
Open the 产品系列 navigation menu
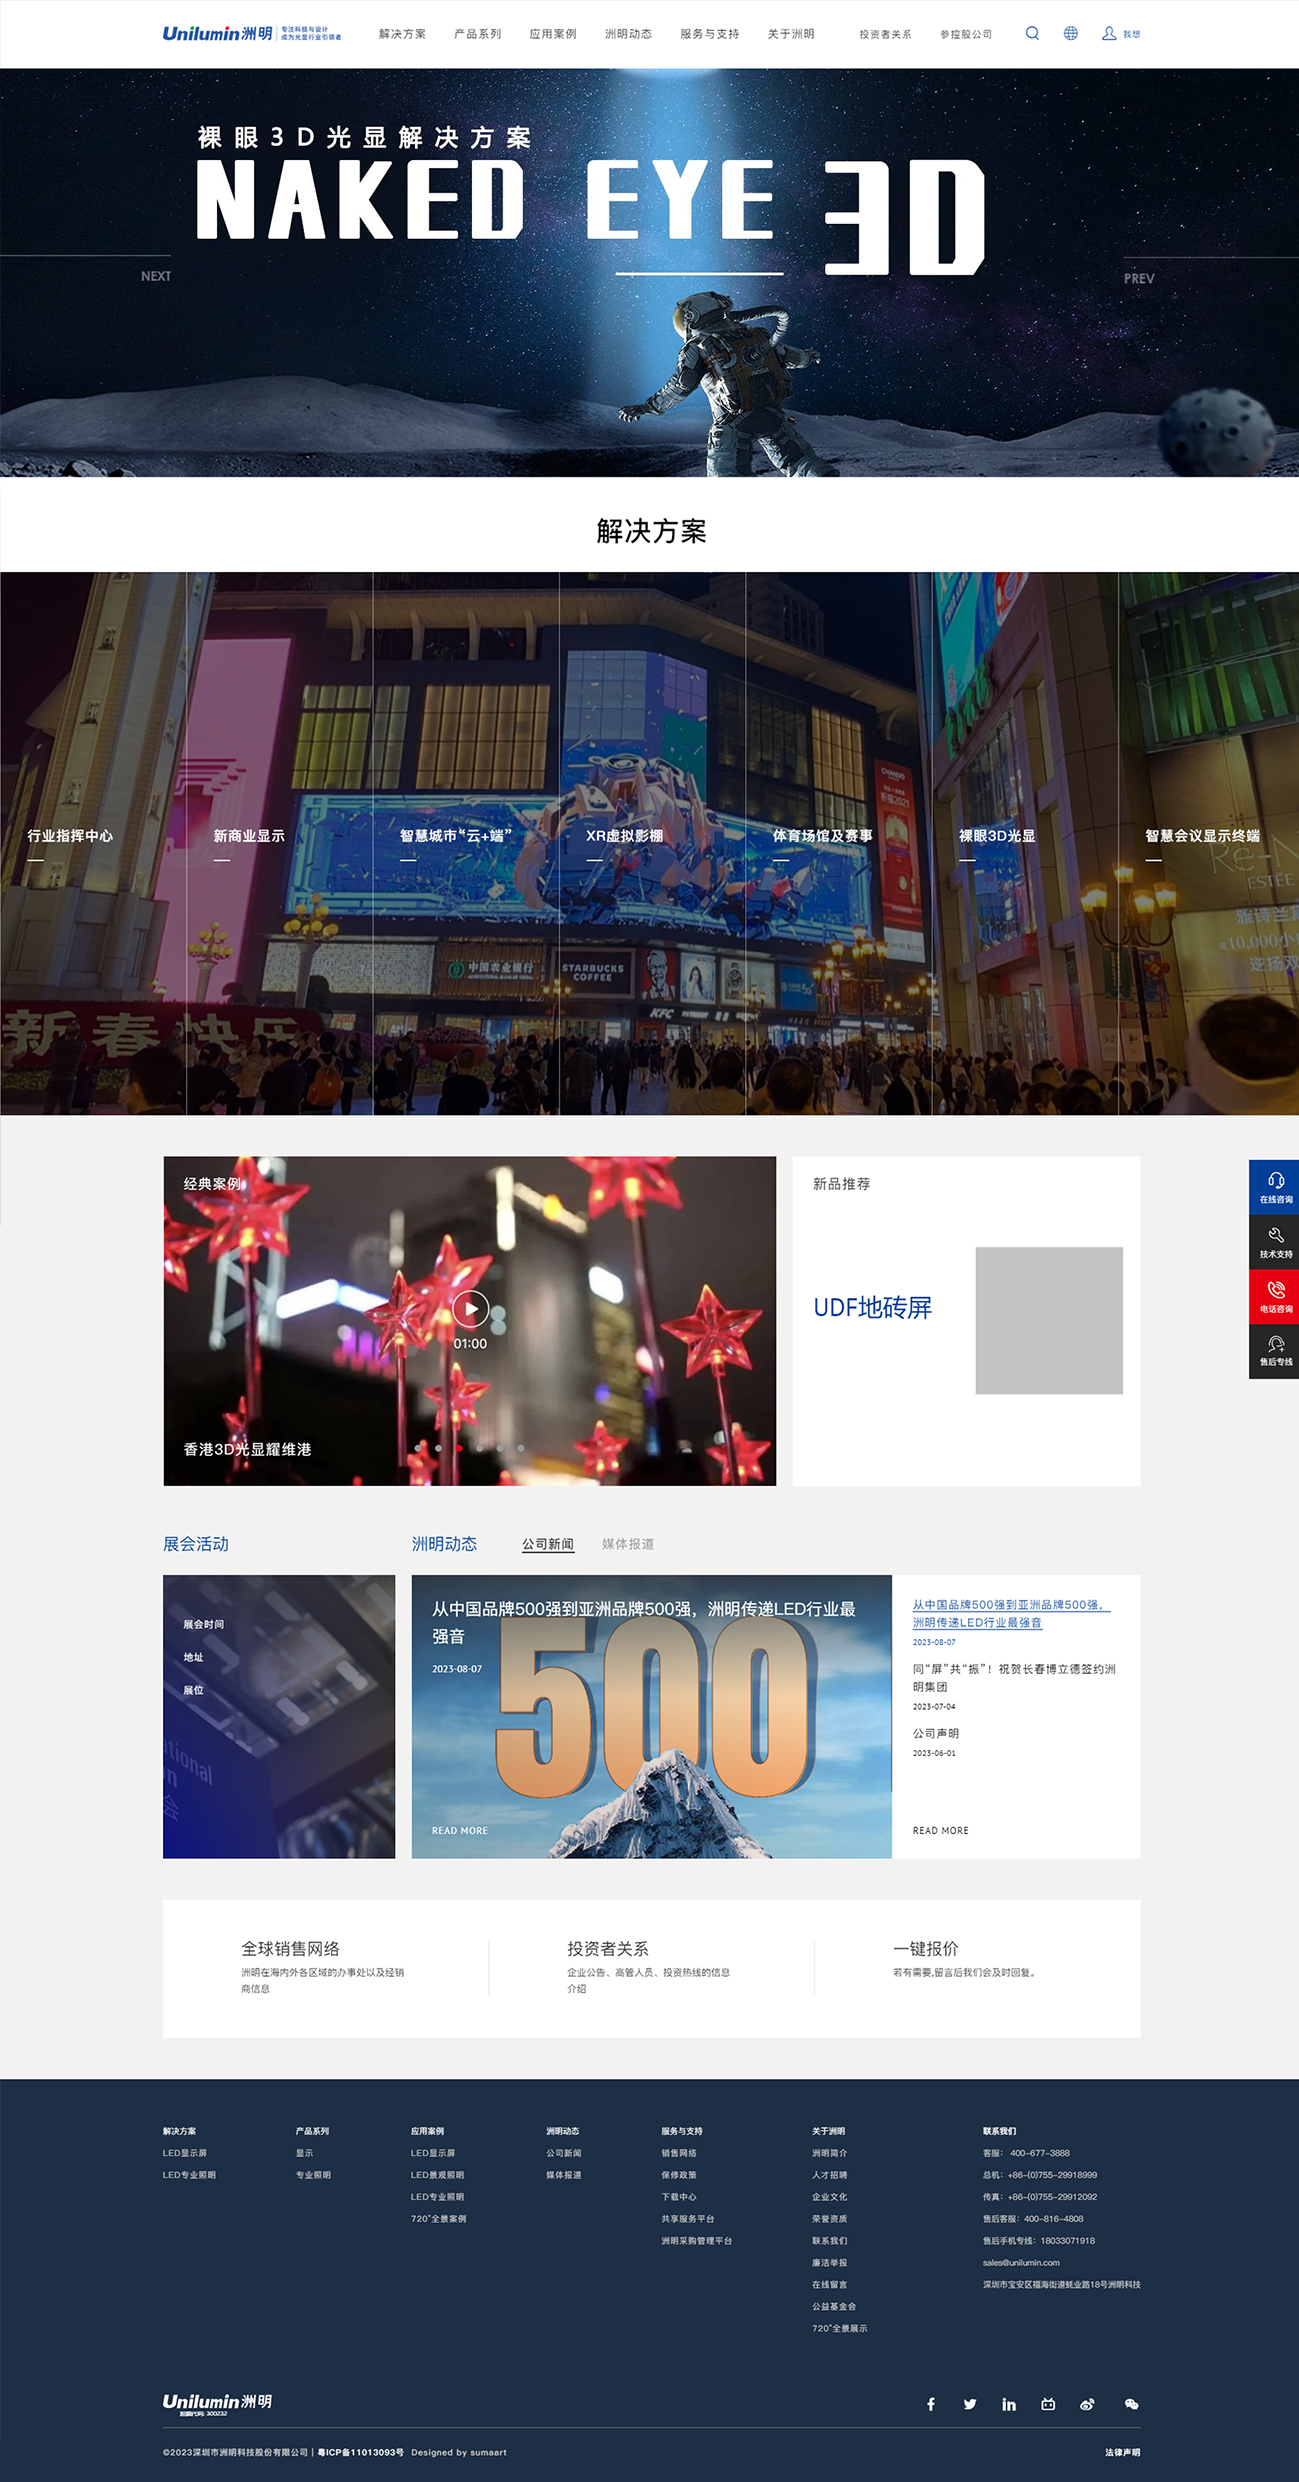[x=477, y=34]
